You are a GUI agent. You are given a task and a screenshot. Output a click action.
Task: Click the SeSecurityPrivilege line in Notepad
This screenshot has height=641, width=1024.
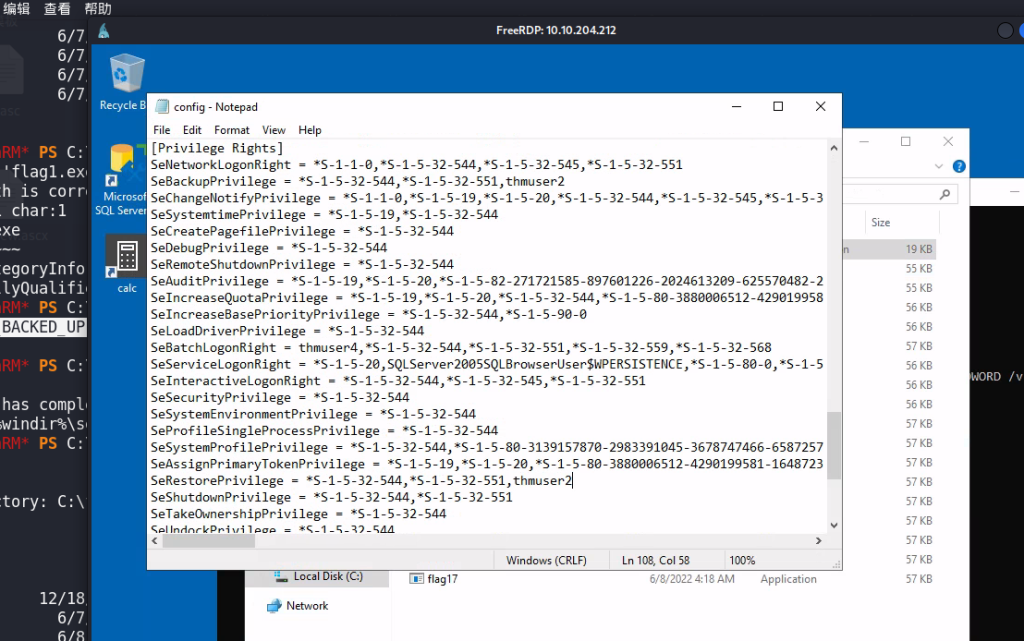(x=280, y=398)
